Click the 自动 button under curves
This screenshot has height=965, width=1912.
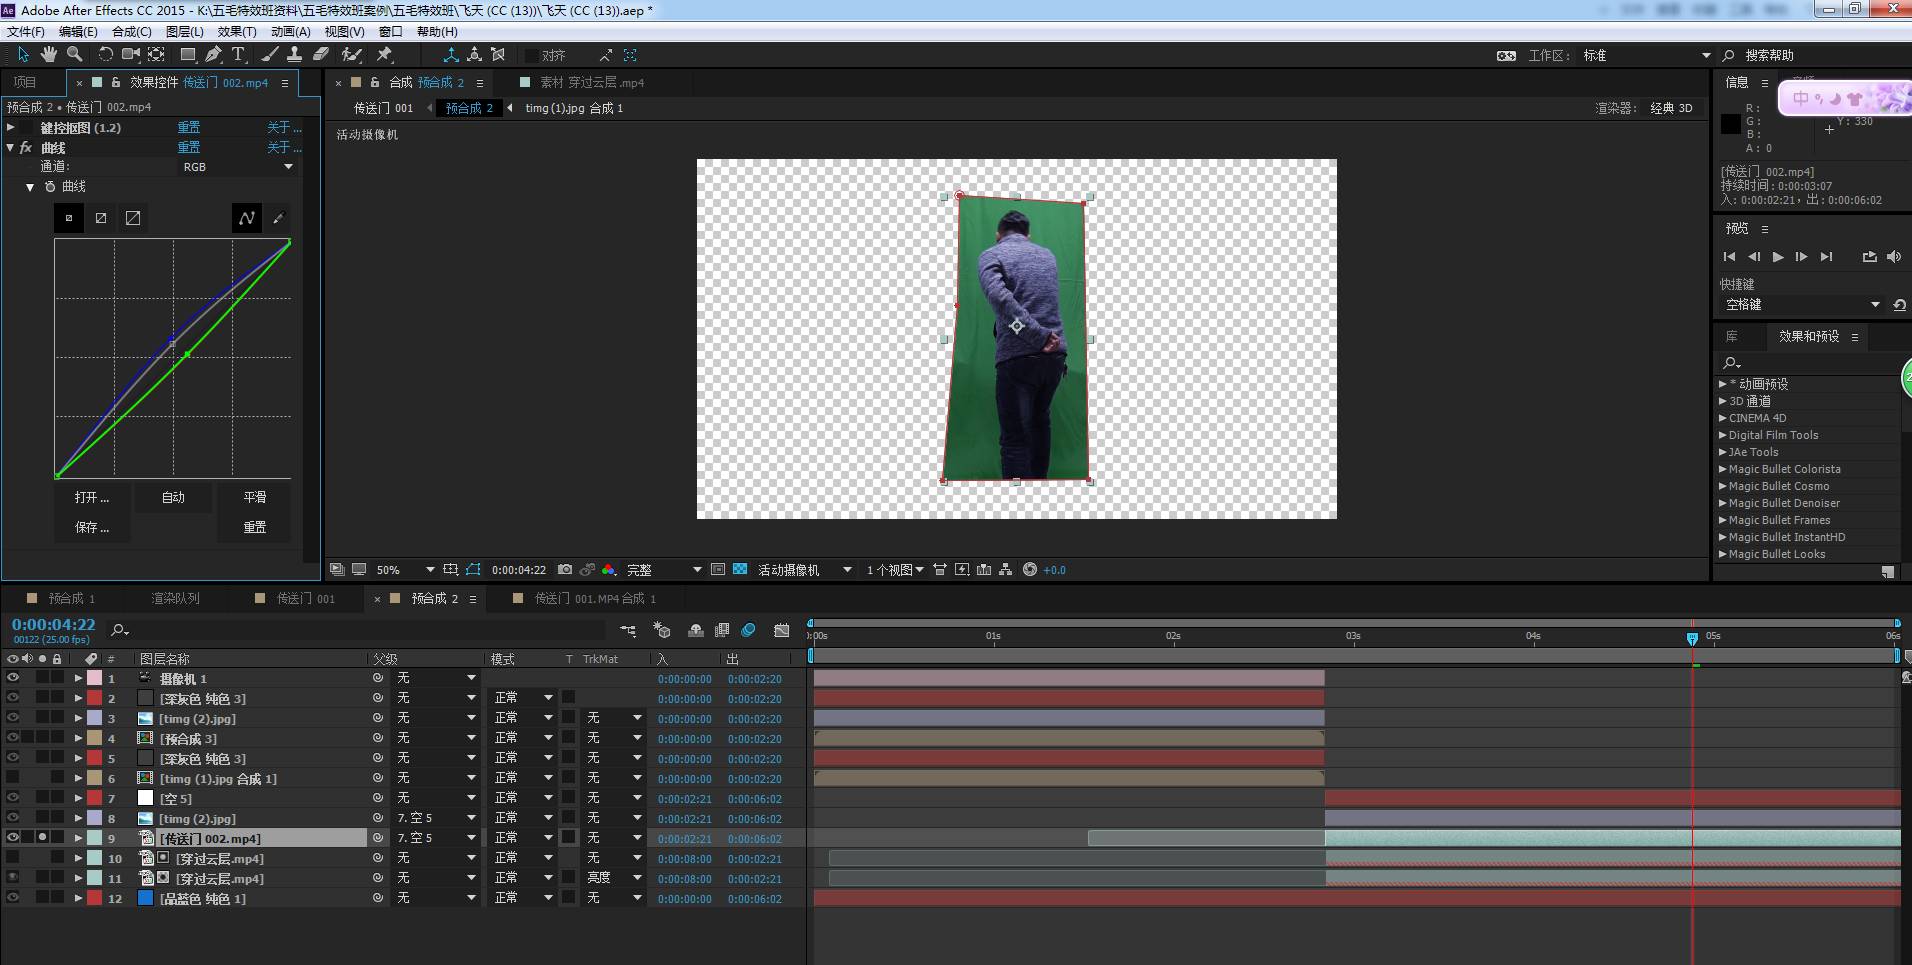(x=173, y=497)
